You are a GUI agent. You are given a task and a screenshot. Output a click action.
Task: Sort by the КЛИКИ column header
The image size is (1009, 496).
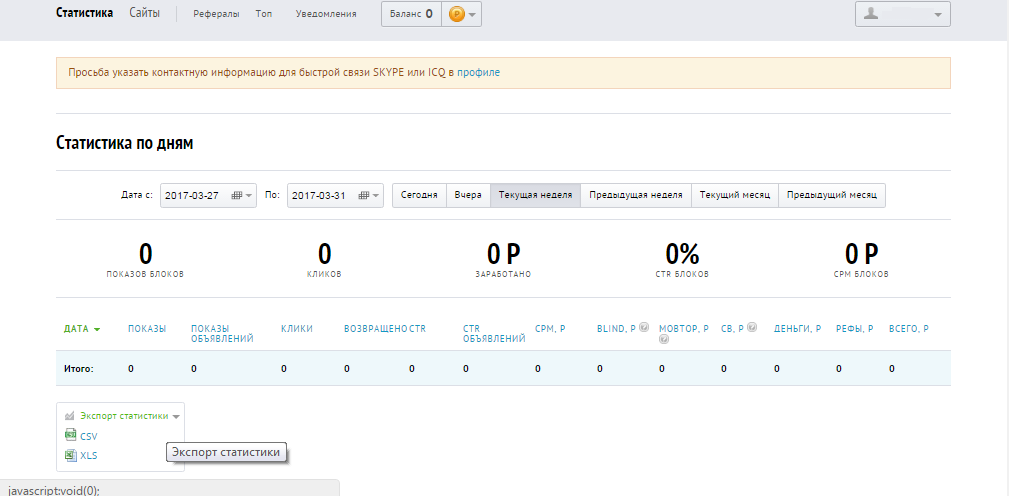(297, 328)
